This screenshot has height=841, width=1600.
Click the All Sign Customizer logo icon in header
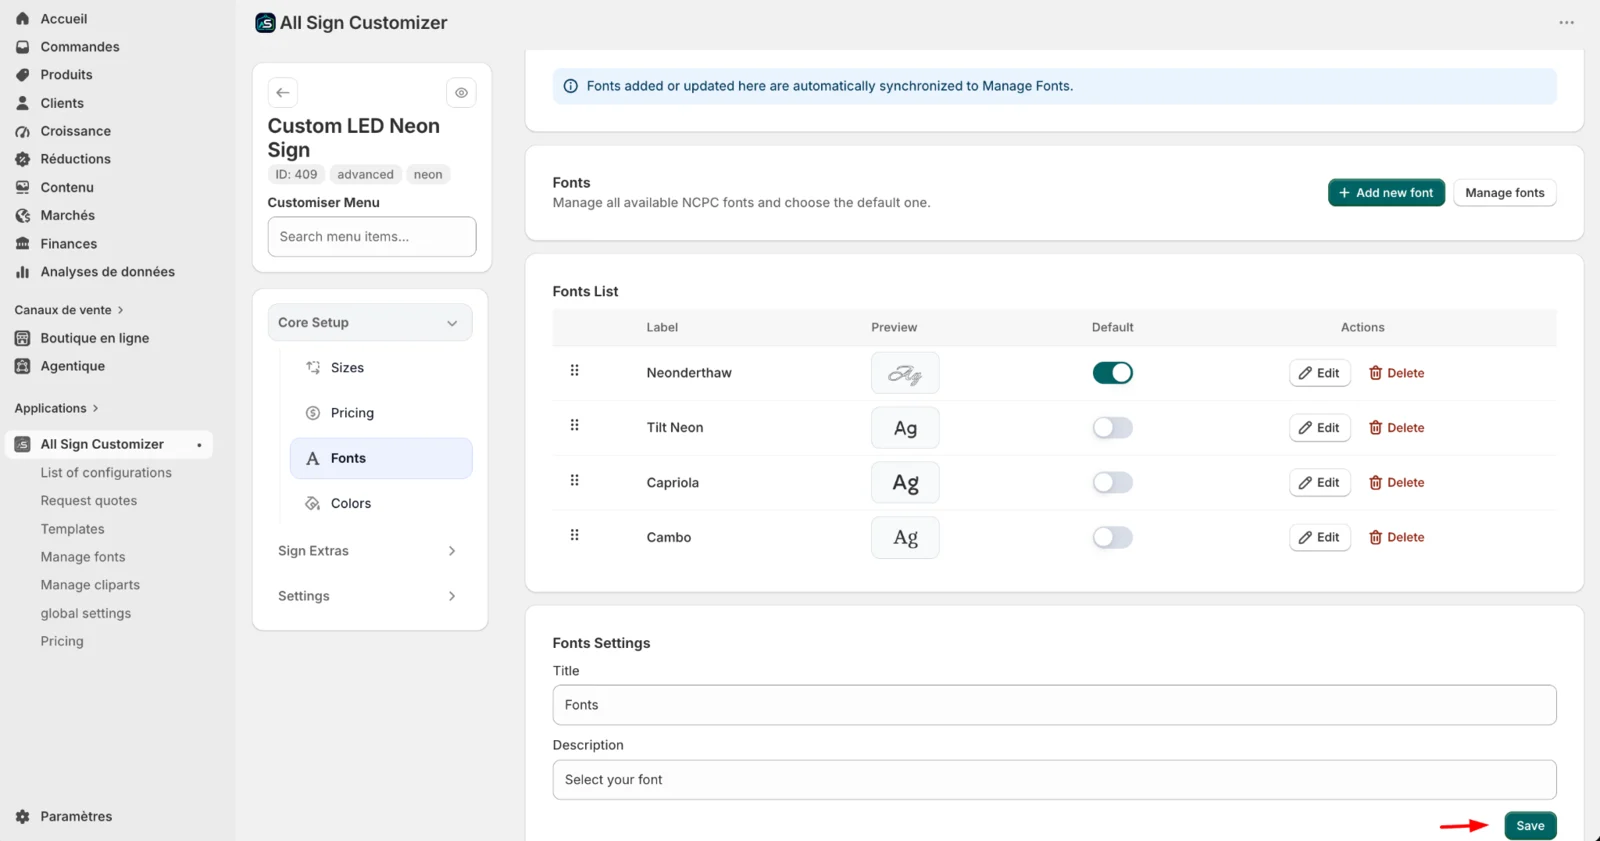(x=265, y=23)
